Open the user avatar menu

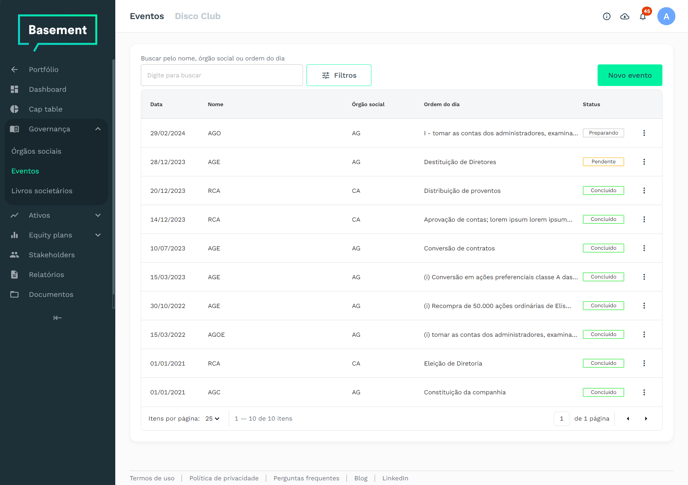(666, 17)
